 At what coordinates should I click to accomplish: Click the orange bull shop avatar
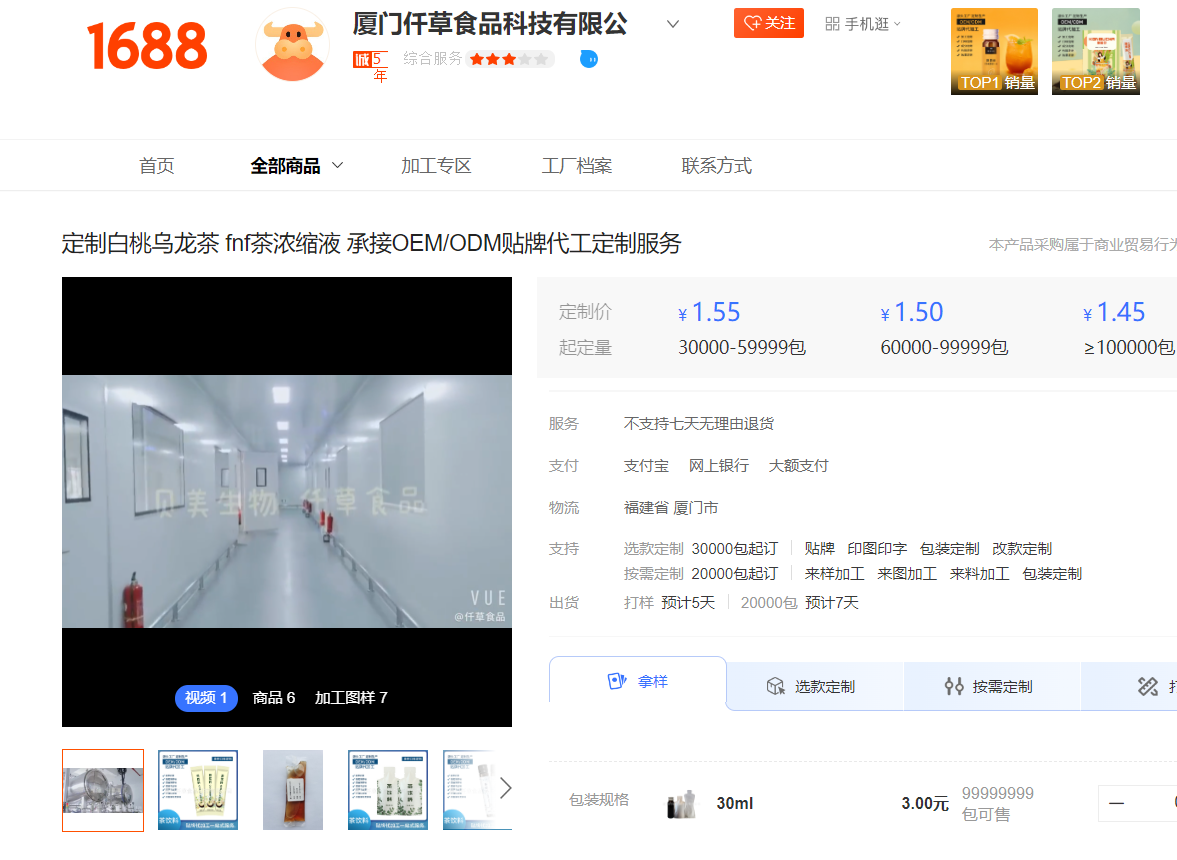coord(292,45)
